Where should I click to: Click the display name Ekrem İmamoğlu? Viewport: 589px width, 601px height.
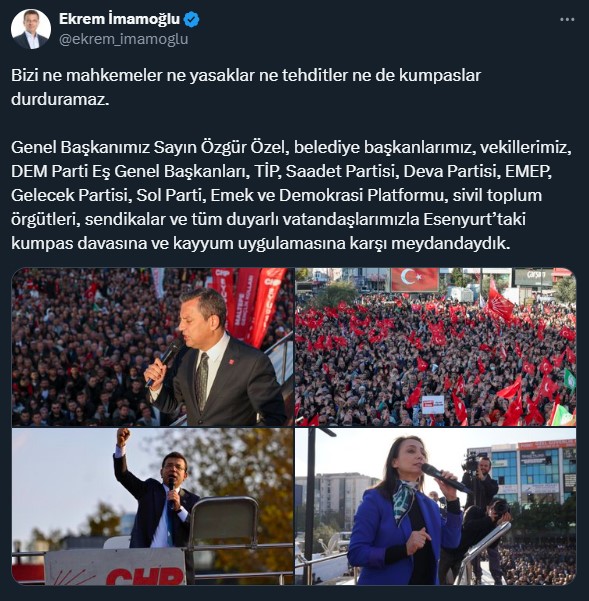119,19
